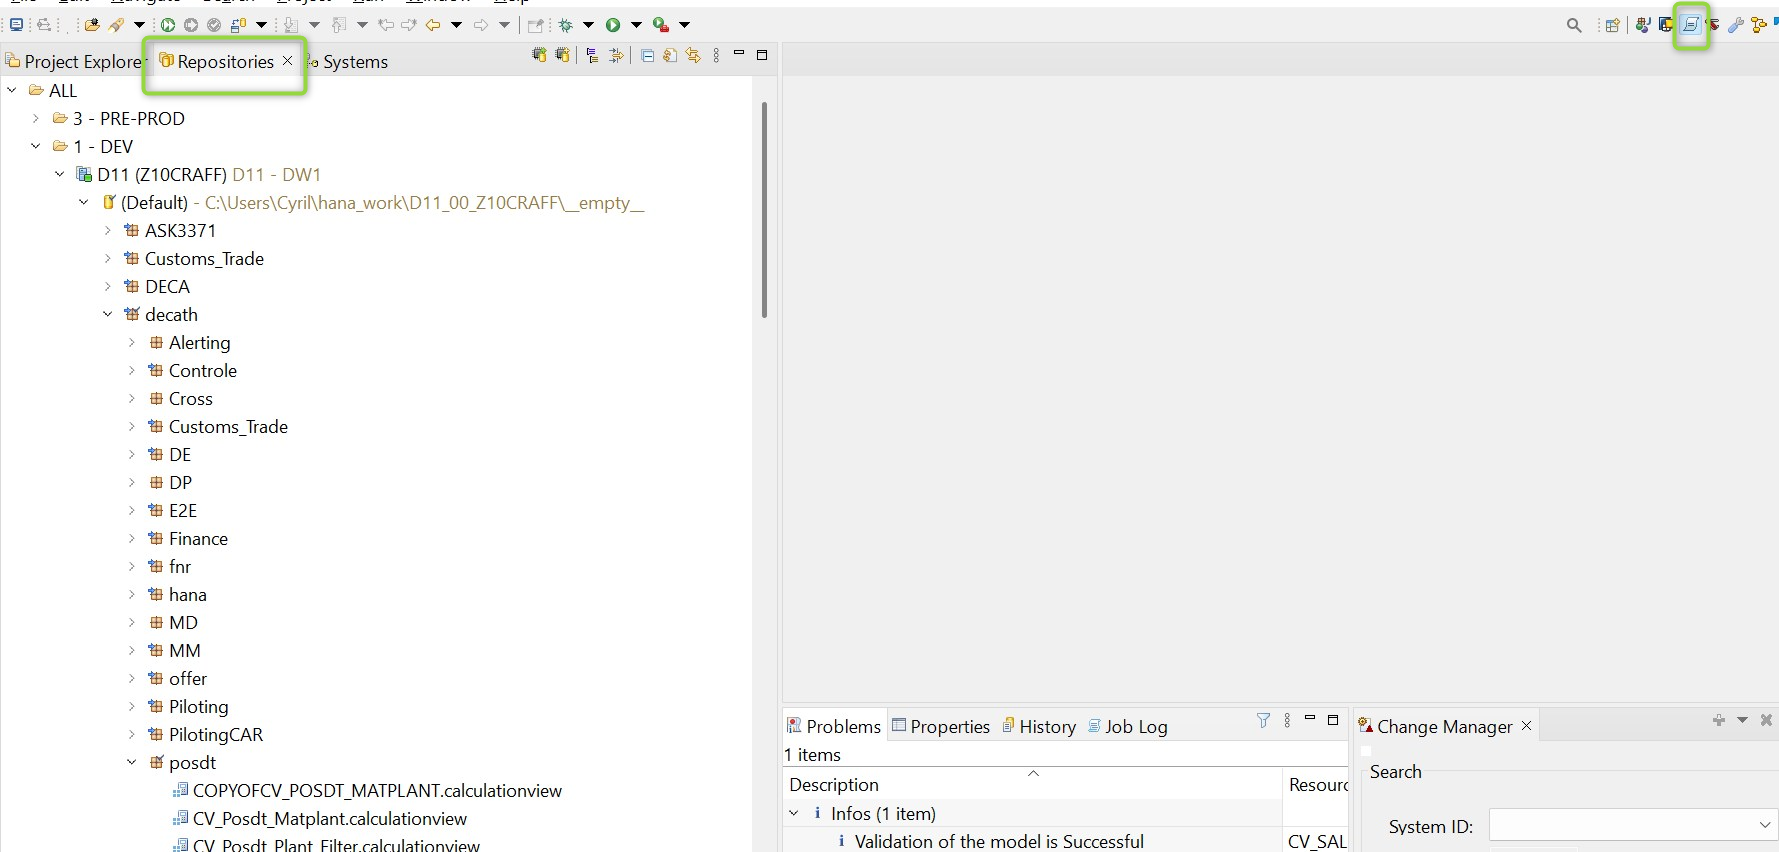Open the wrench perspective icon at top right
This screenshot has height=852, width=1779.
1736,26
